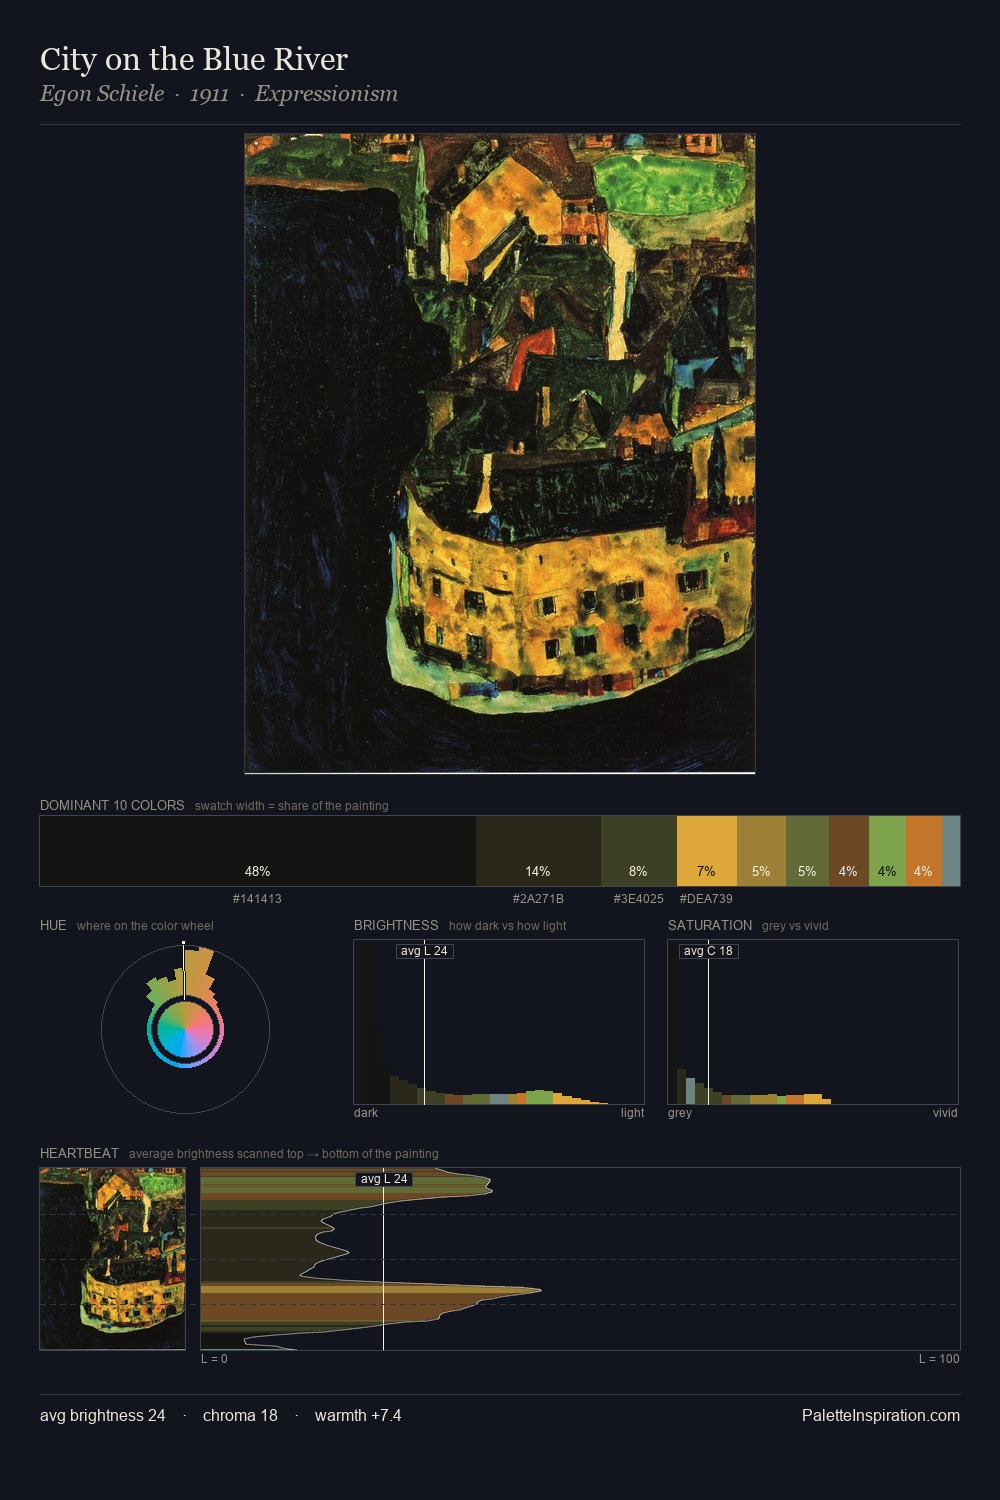
Task: Click the "vivid" axis label
Action: pyautogui.click(x=945, y=1113)
